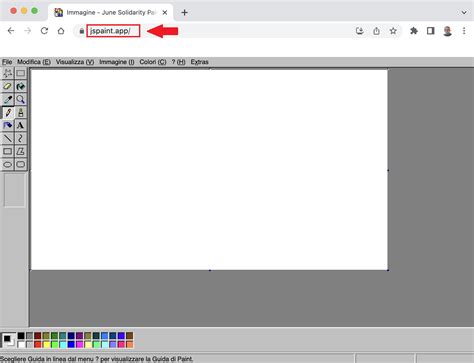This screenshot has width=474, height=363.
Task: Select the lime green color swatch
Action: (54, 344)
